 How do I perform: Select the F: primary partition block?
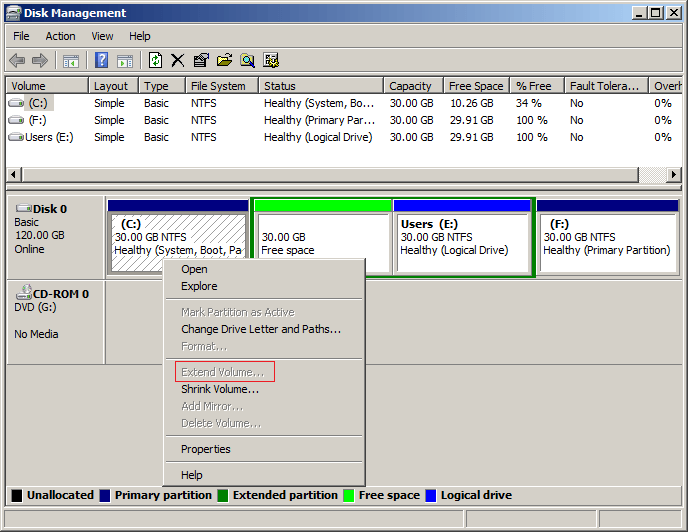pos(607,240)
